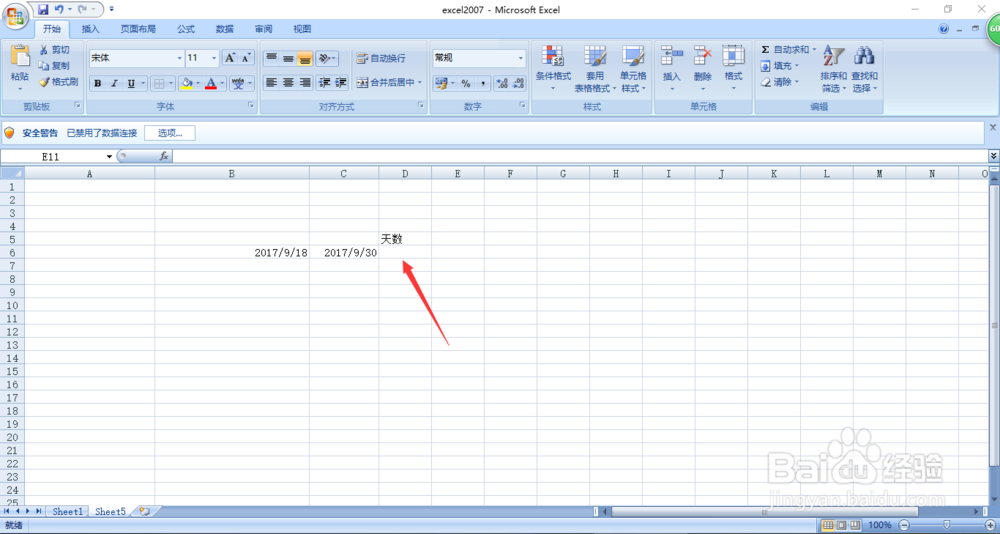
Task: Increase the decimal places
Action: 502,84
